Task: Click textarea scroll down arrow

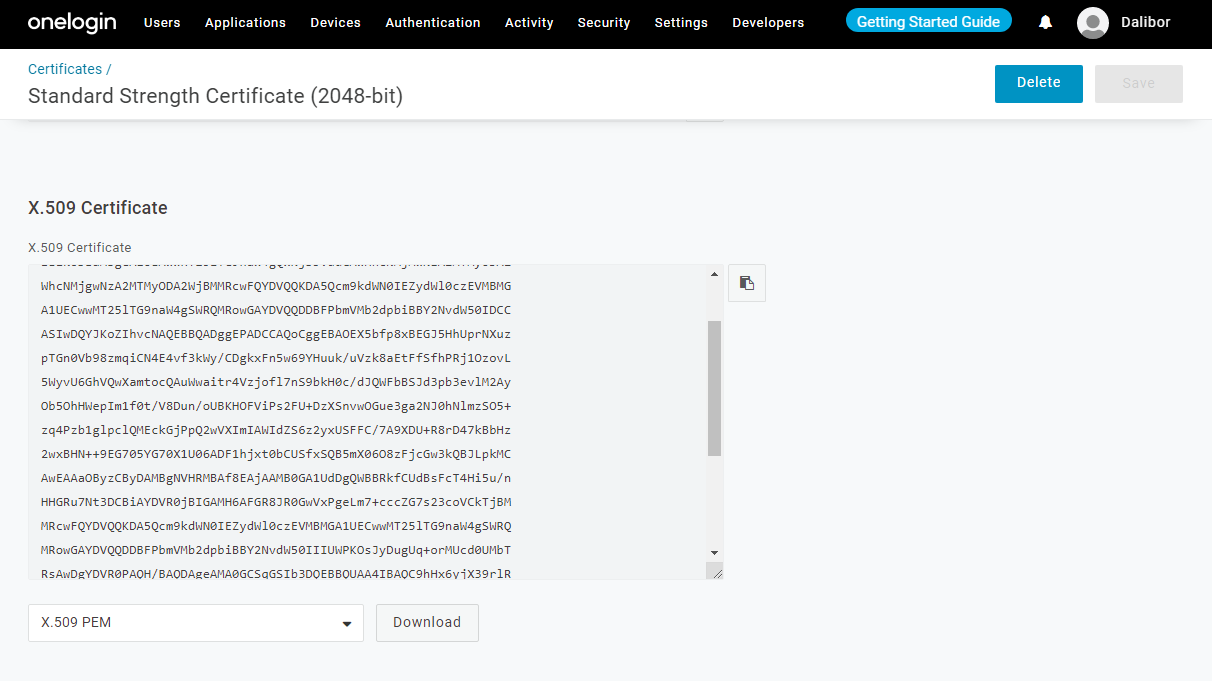Action: 714,552
